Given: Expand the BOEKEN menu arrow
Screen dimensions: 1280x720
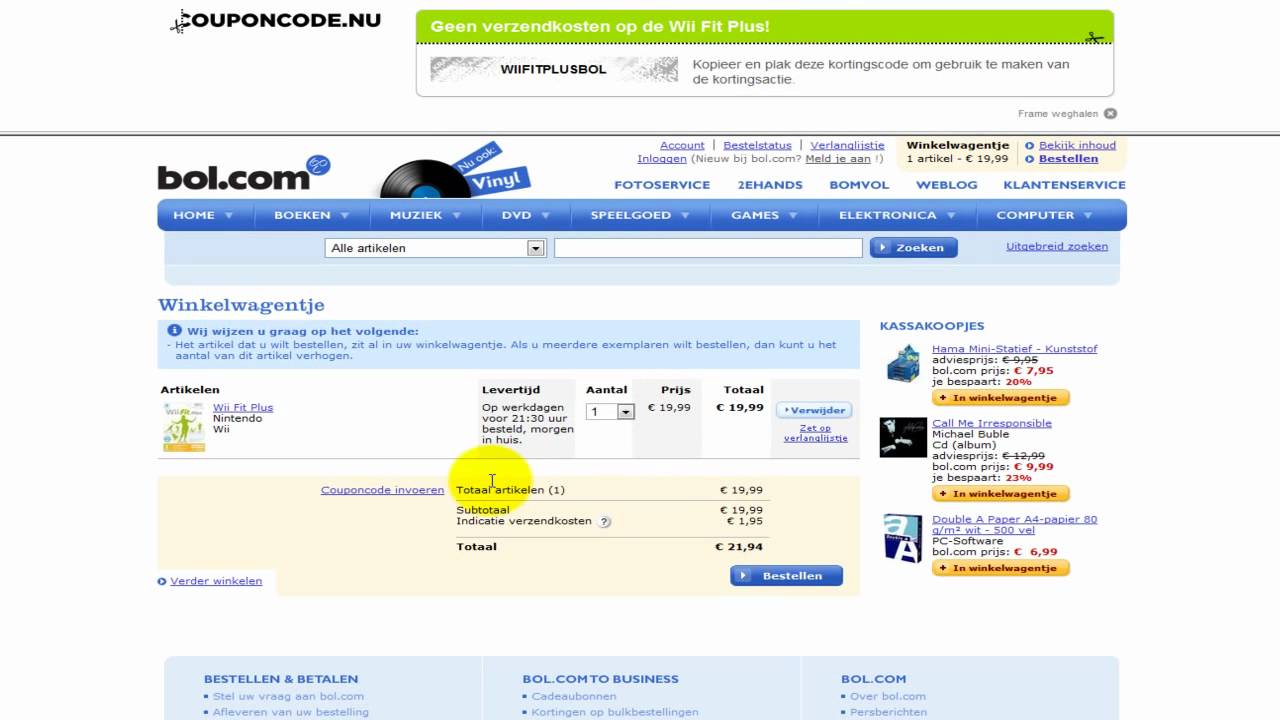Looking at the screenshot, I should pos(345,216).
